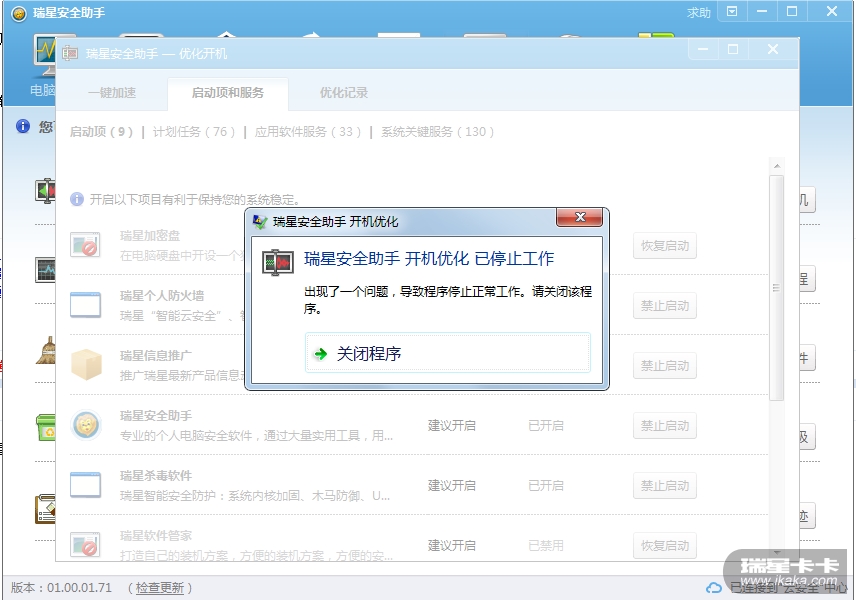This screenshot has width=856, height=600.
Task: Click 电脑 monitor icon in main window
Action: click(x=44, y=57)
